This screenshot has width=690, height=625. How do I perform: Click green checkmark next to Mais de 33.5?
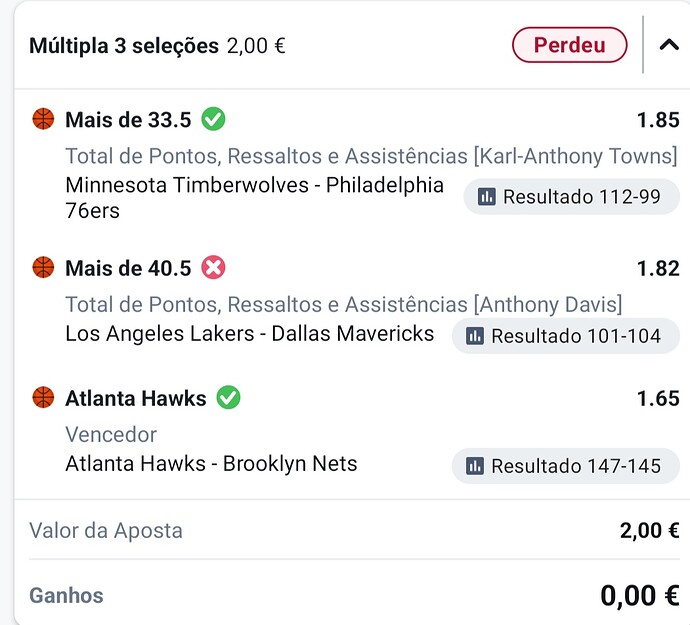pos(213,119)
